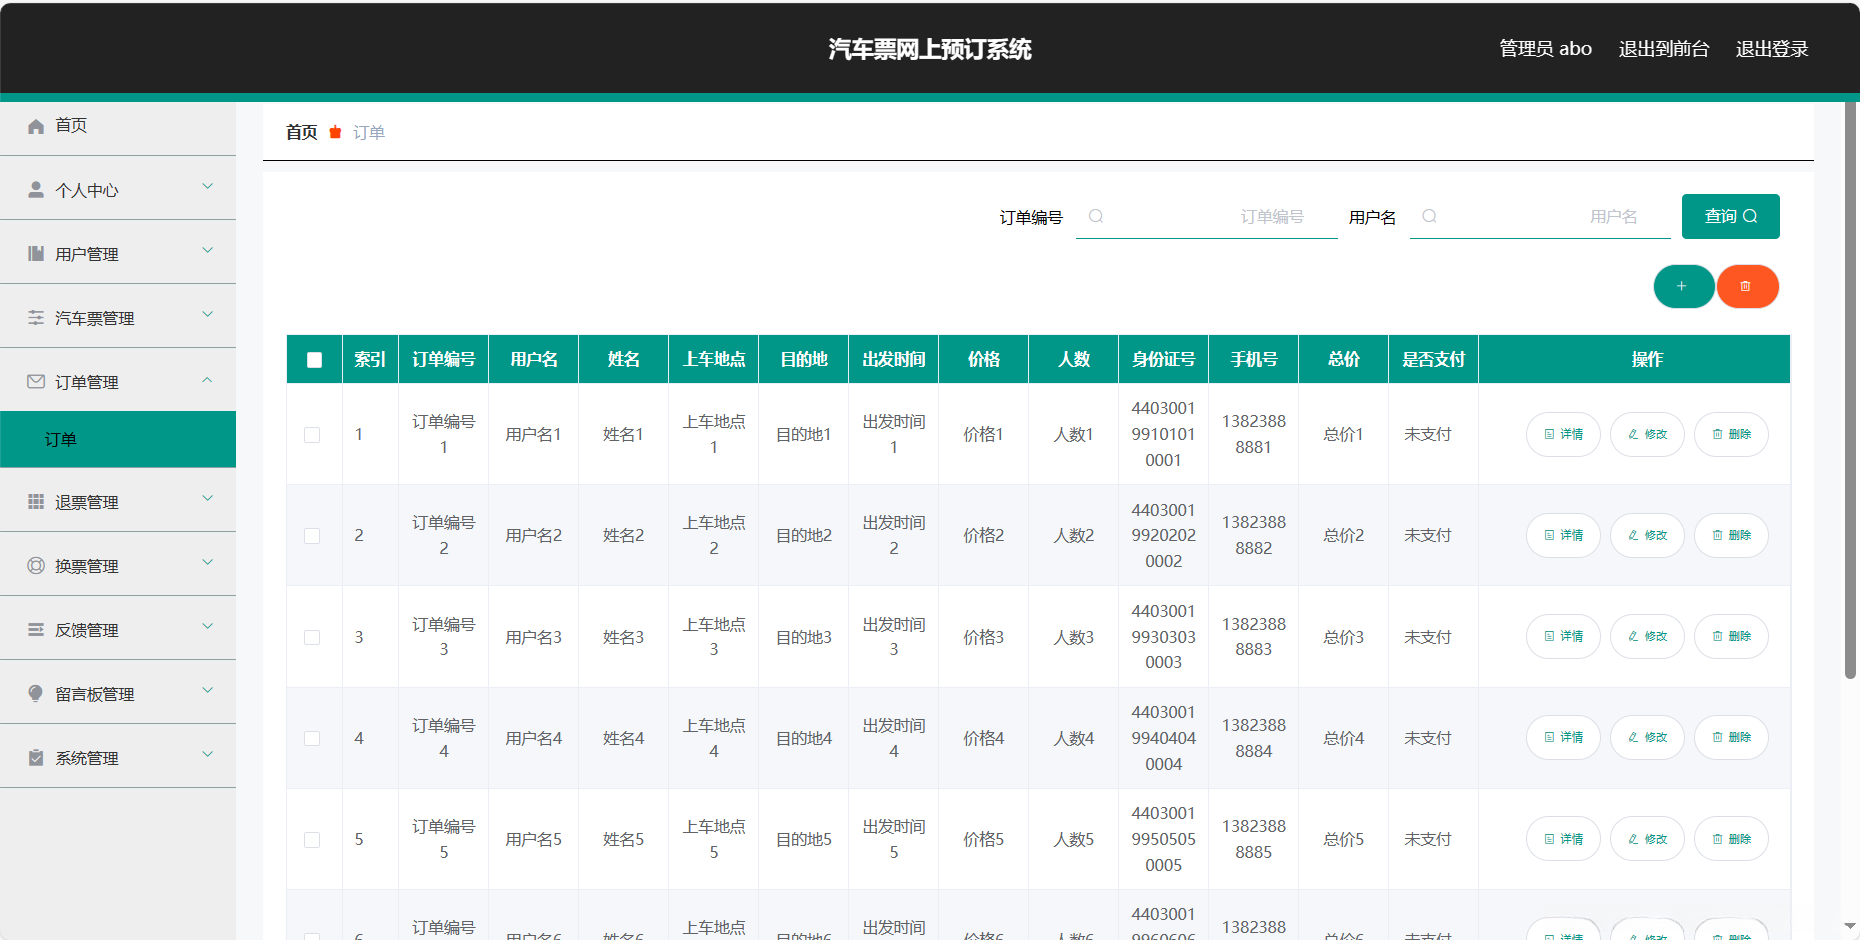Open 详情 for order row 3
The width and height of the screenshot is (1860, 940).
pyautogui.click(x=1563, y=637)
